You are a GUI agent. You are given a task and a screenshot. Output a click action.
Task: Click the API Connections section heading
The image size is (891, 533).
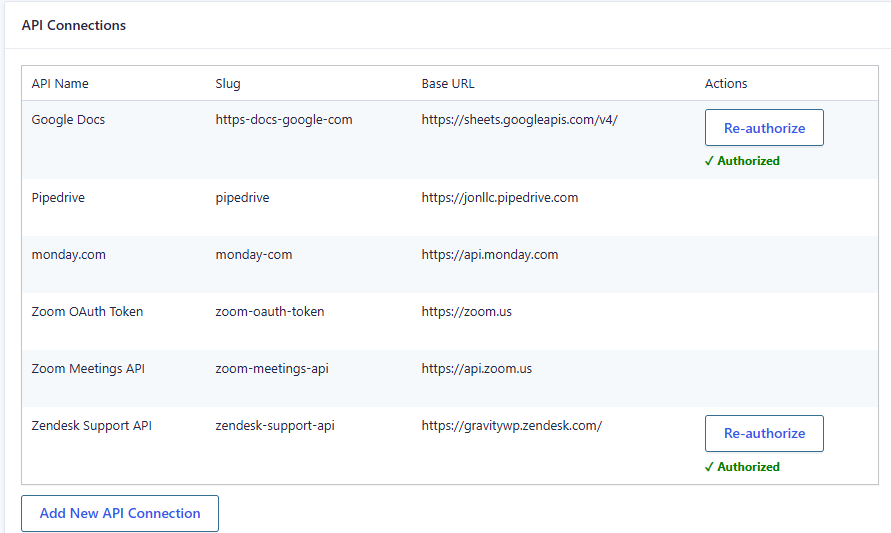coord(74,26)
